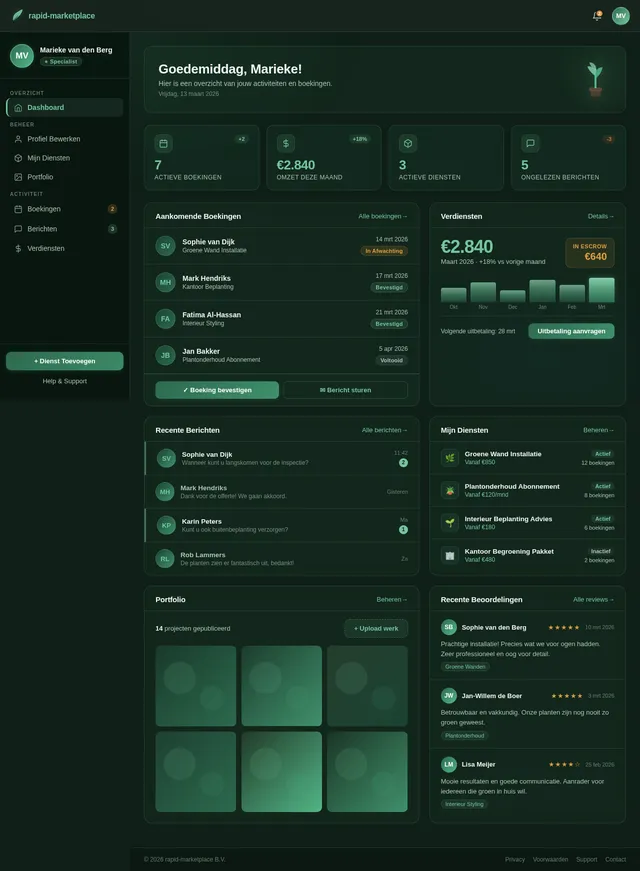Open the Alle reviews link

coord(594,600)
